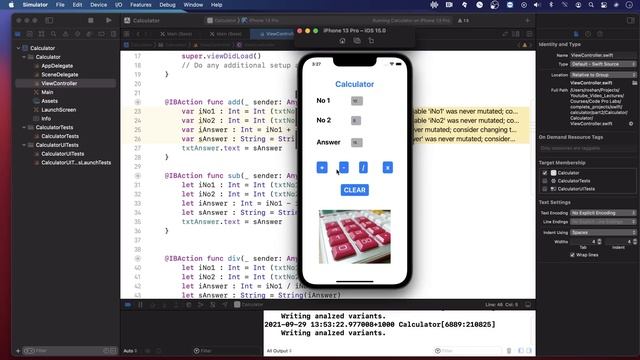Select Assets in navigator

coord(49,101)
